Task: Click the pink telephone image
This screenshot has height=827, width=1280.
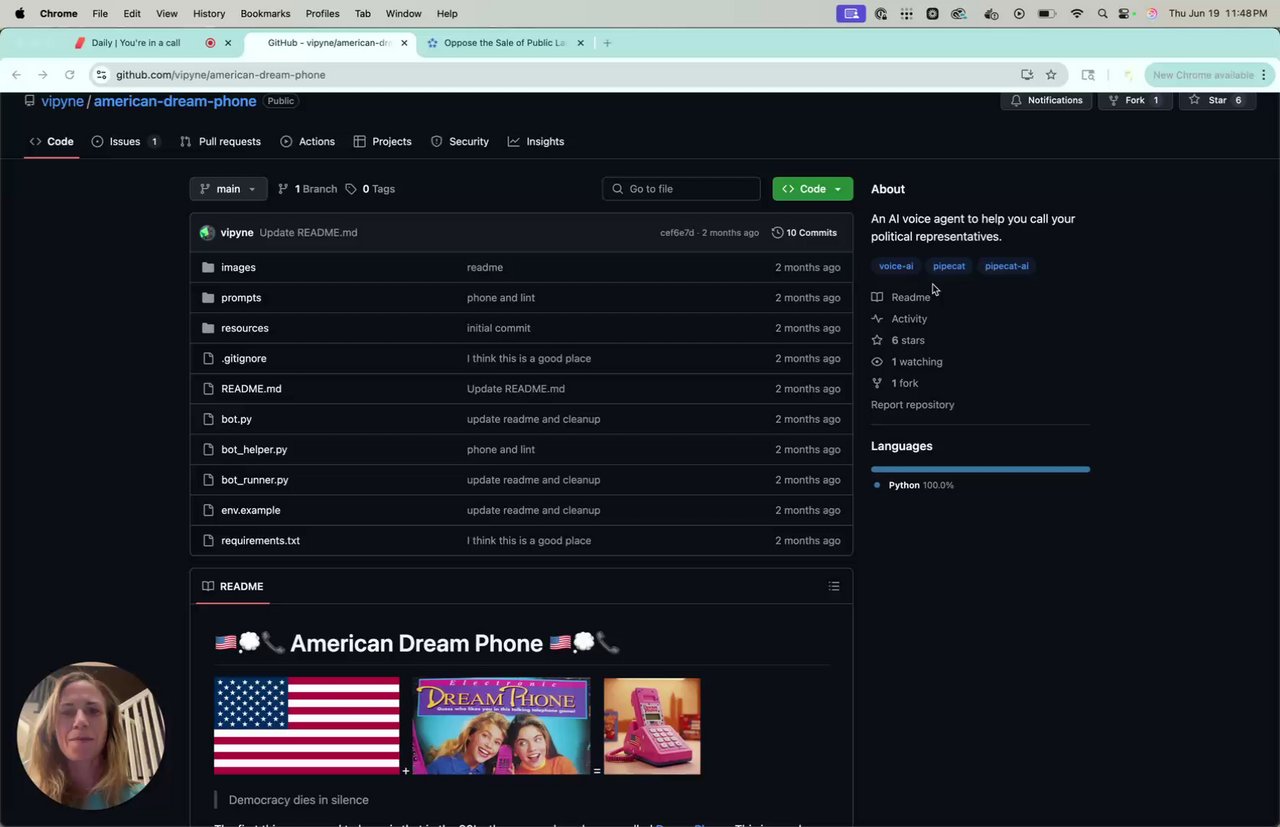Action: 652,726
